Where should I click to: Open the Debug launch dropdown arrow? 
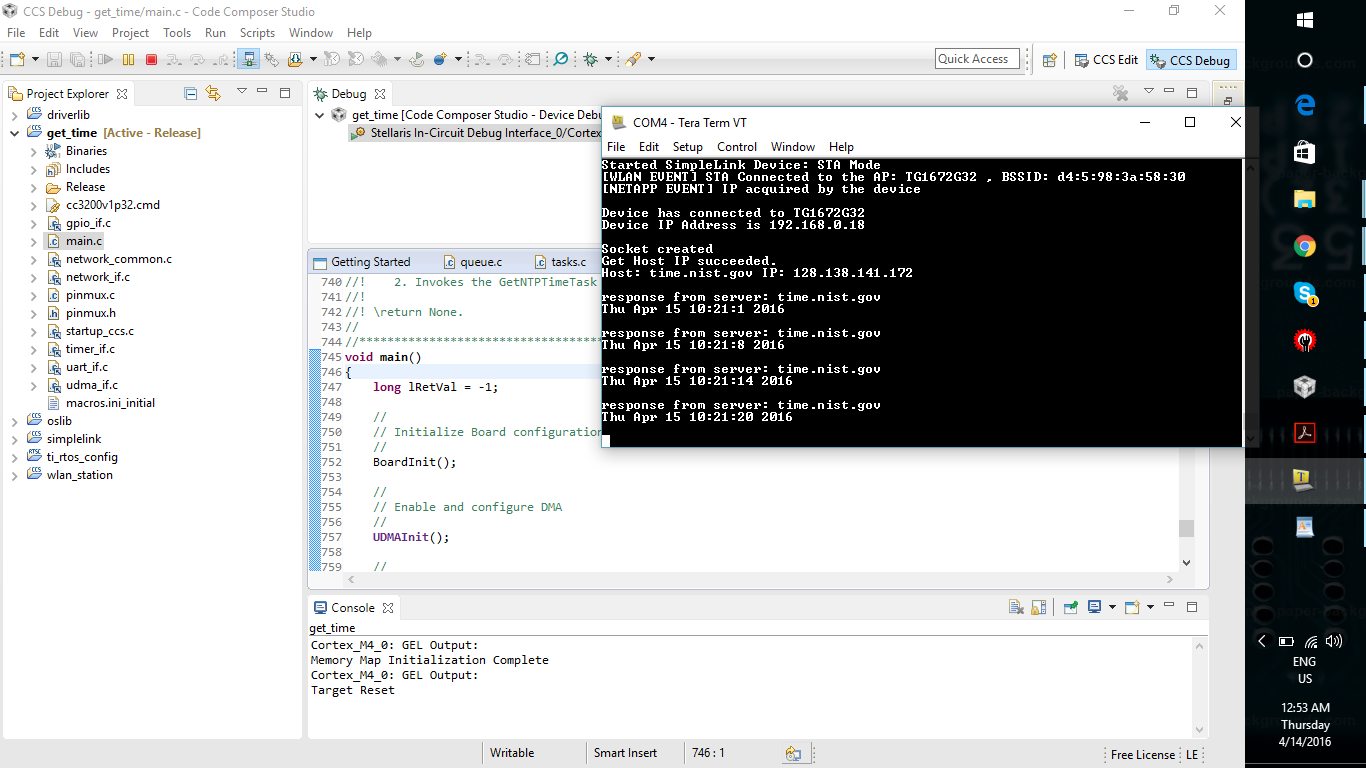tap(608, 60)
